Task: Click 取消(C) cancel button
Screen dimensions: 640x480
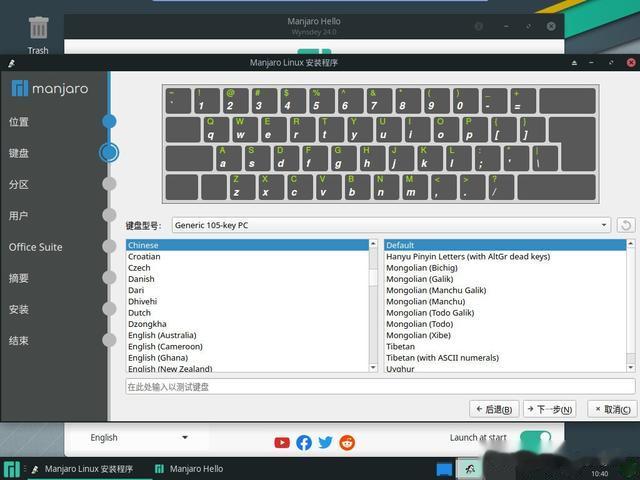Action: 612,409
